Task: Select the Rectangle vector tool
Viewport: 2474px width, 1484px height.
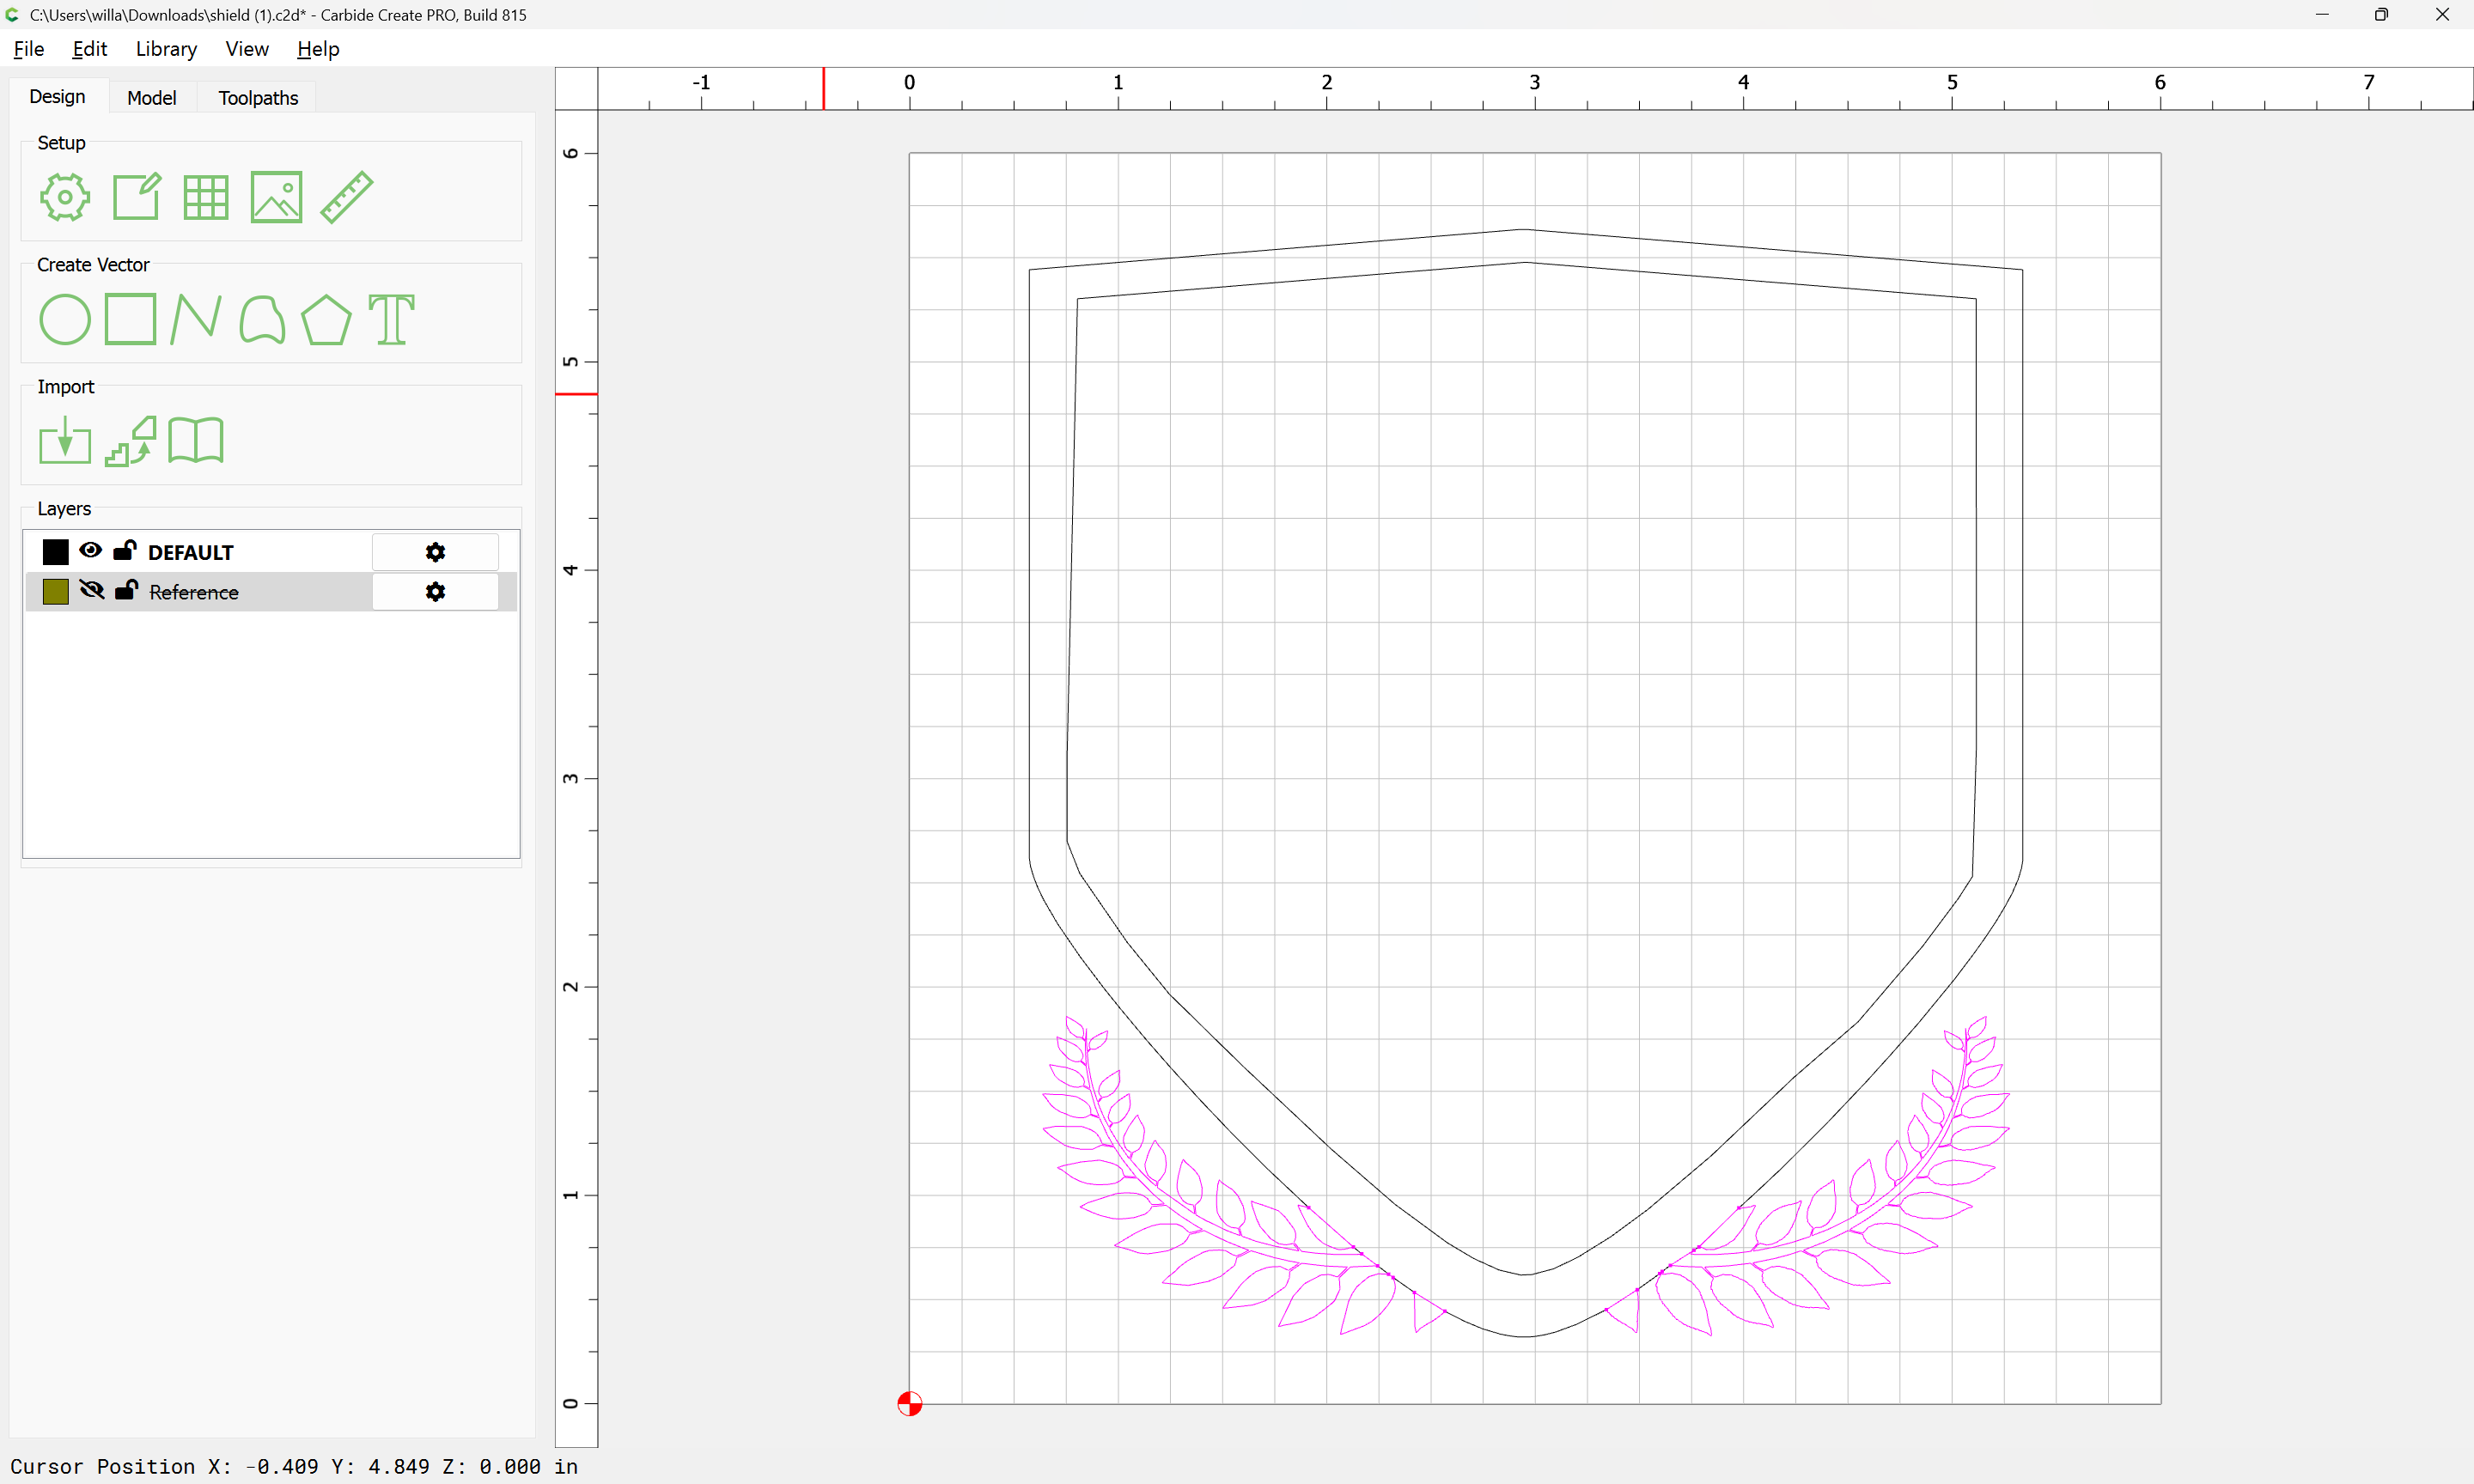Action: click(x=131, y=319)
